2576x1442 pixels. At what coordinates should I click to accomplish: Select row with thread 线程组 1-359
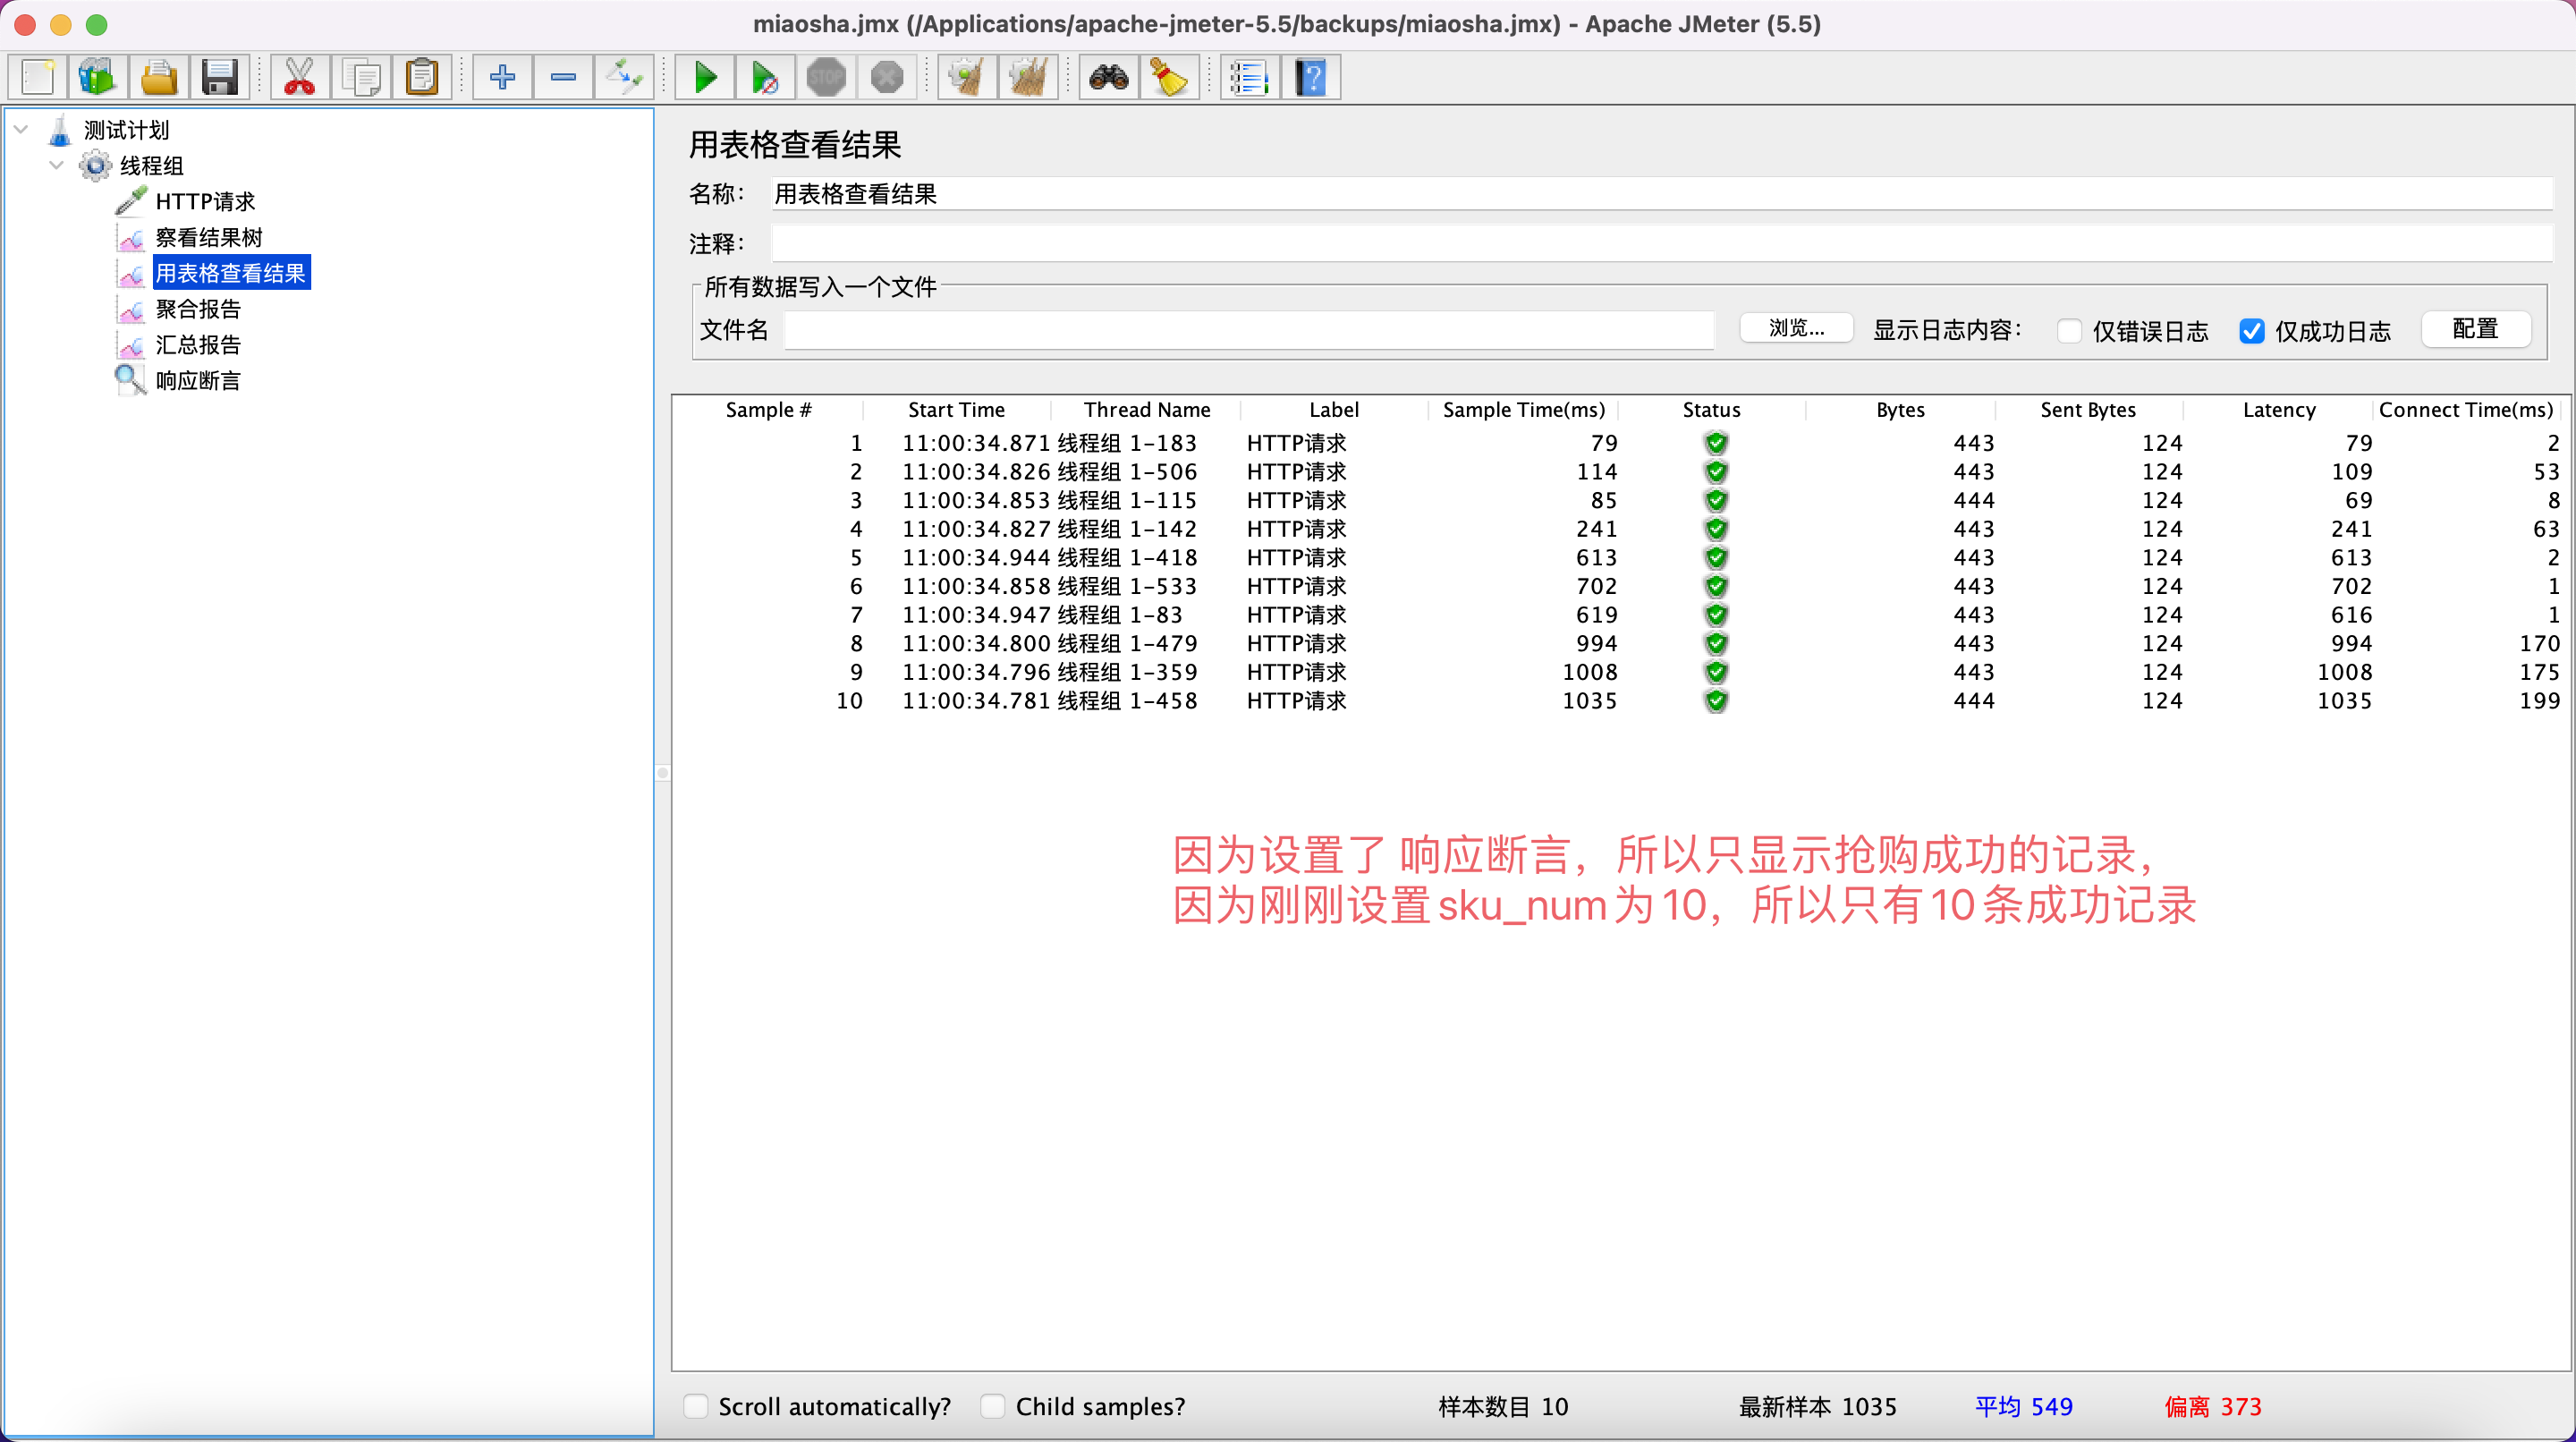(x=1618, y=672)
